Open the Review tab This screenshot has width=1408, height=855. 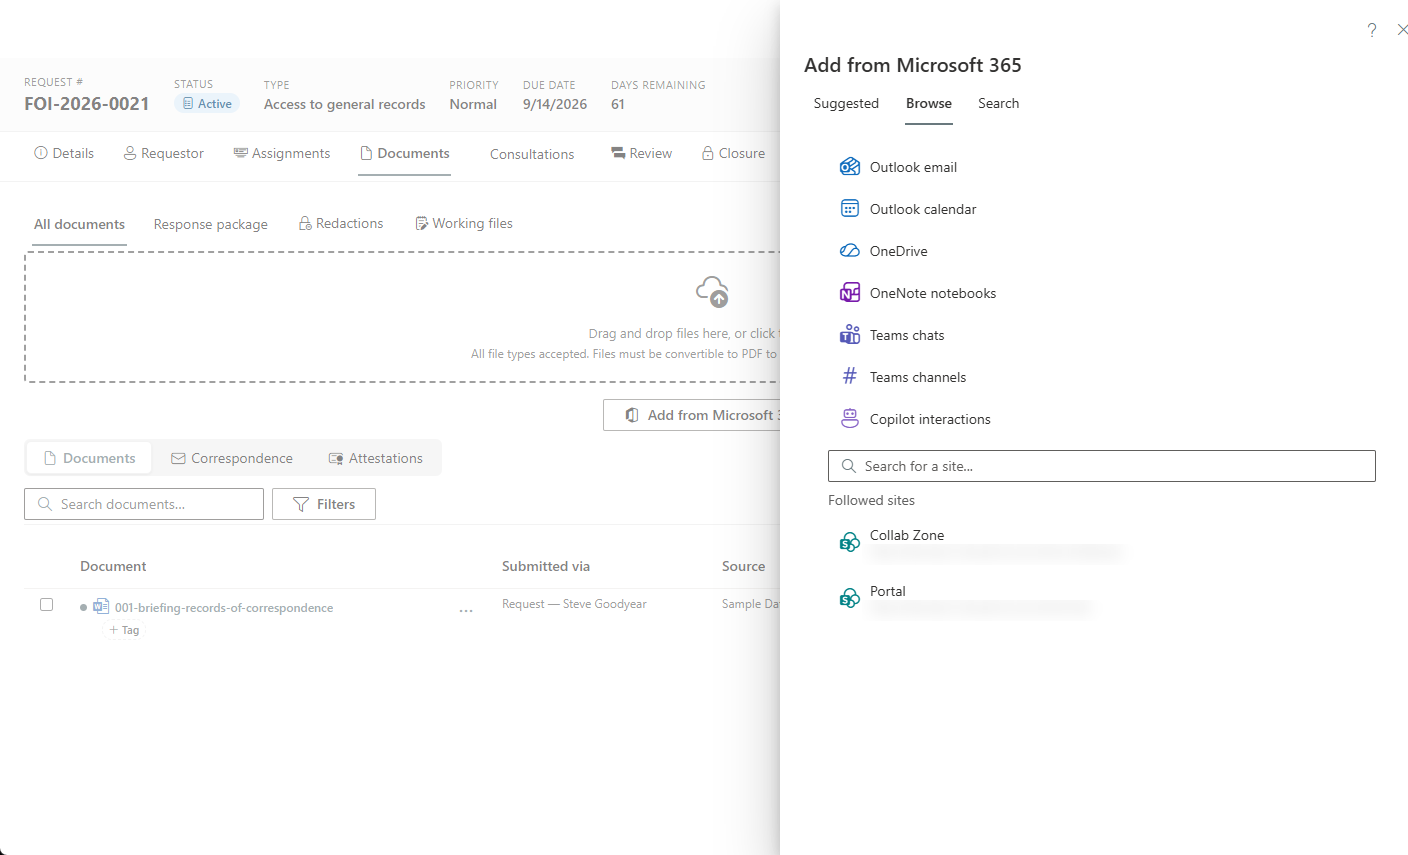point(641,153)
